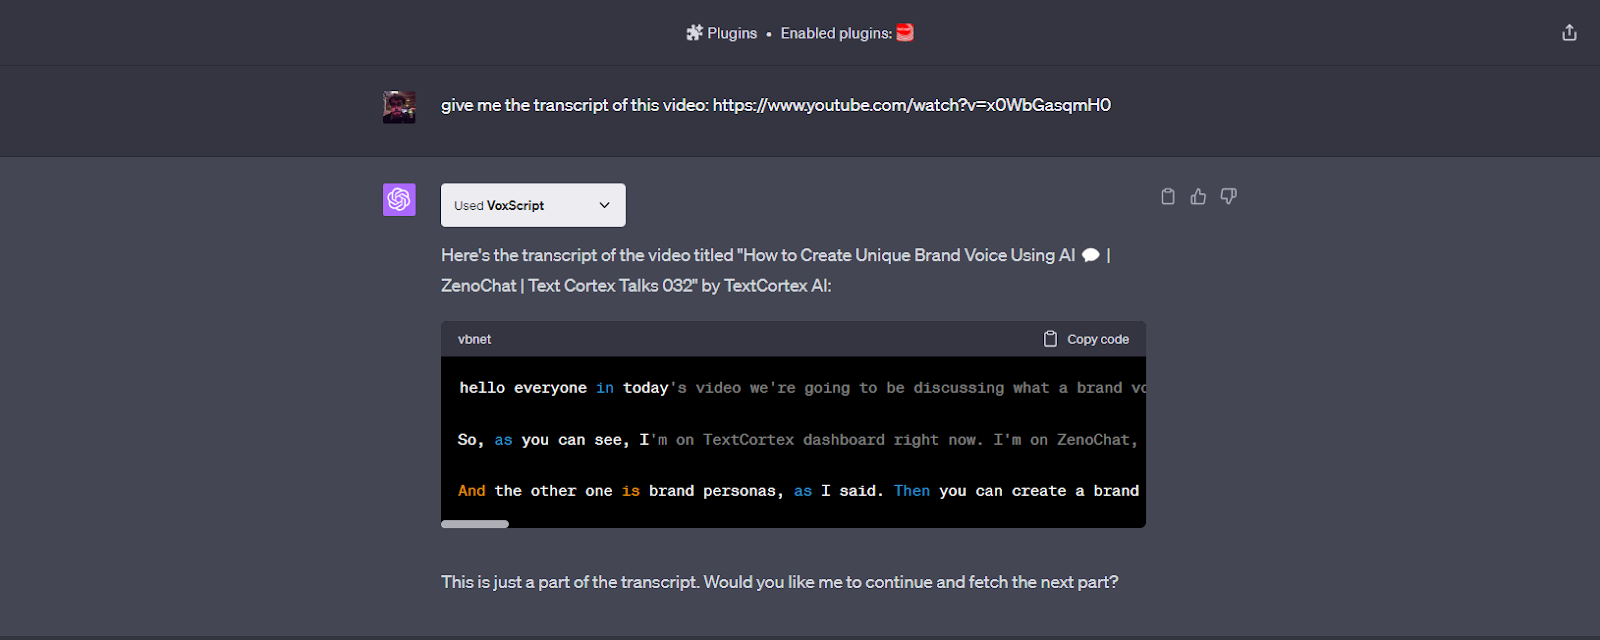Click the Plugins label at top
The image size is (1600, 640).
click(732, 33)
